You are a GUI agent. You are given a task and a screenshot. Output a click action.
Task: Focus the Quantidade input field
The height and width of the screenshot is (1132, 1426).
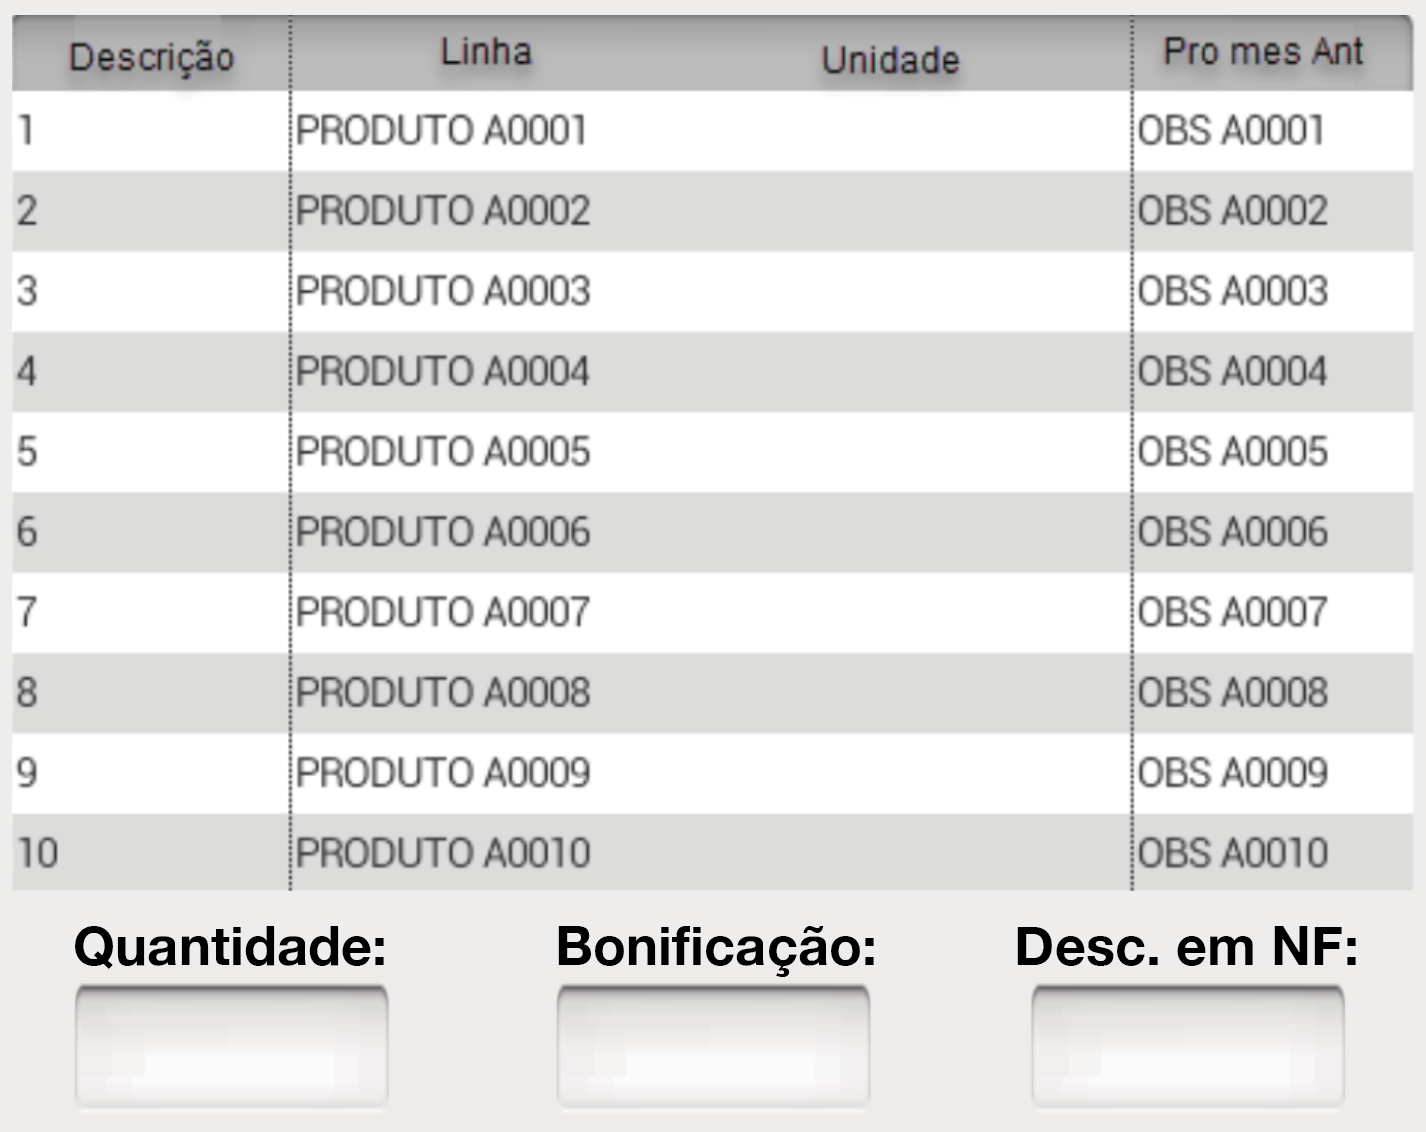(x=231, y=1046)
